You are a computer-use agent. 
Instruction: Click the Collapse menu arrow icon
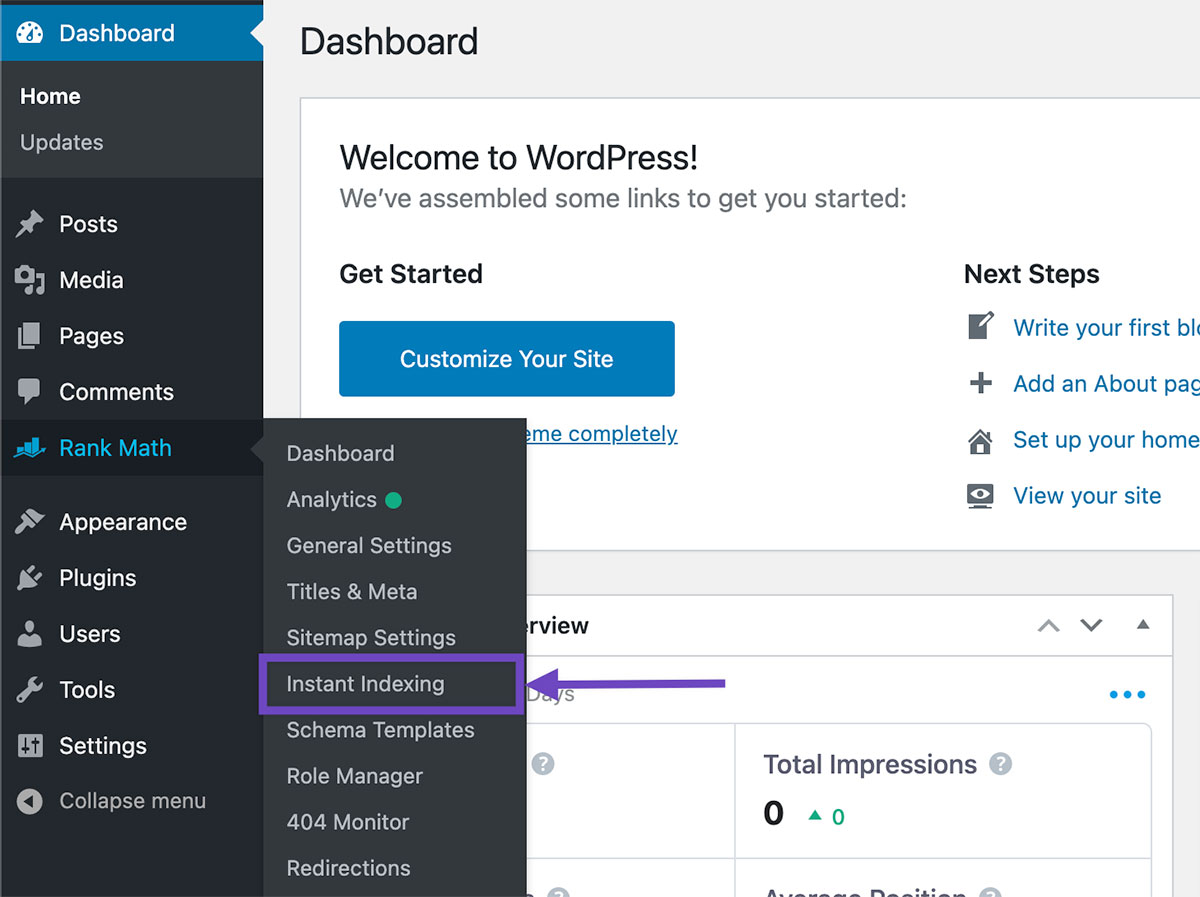point(30,801)
